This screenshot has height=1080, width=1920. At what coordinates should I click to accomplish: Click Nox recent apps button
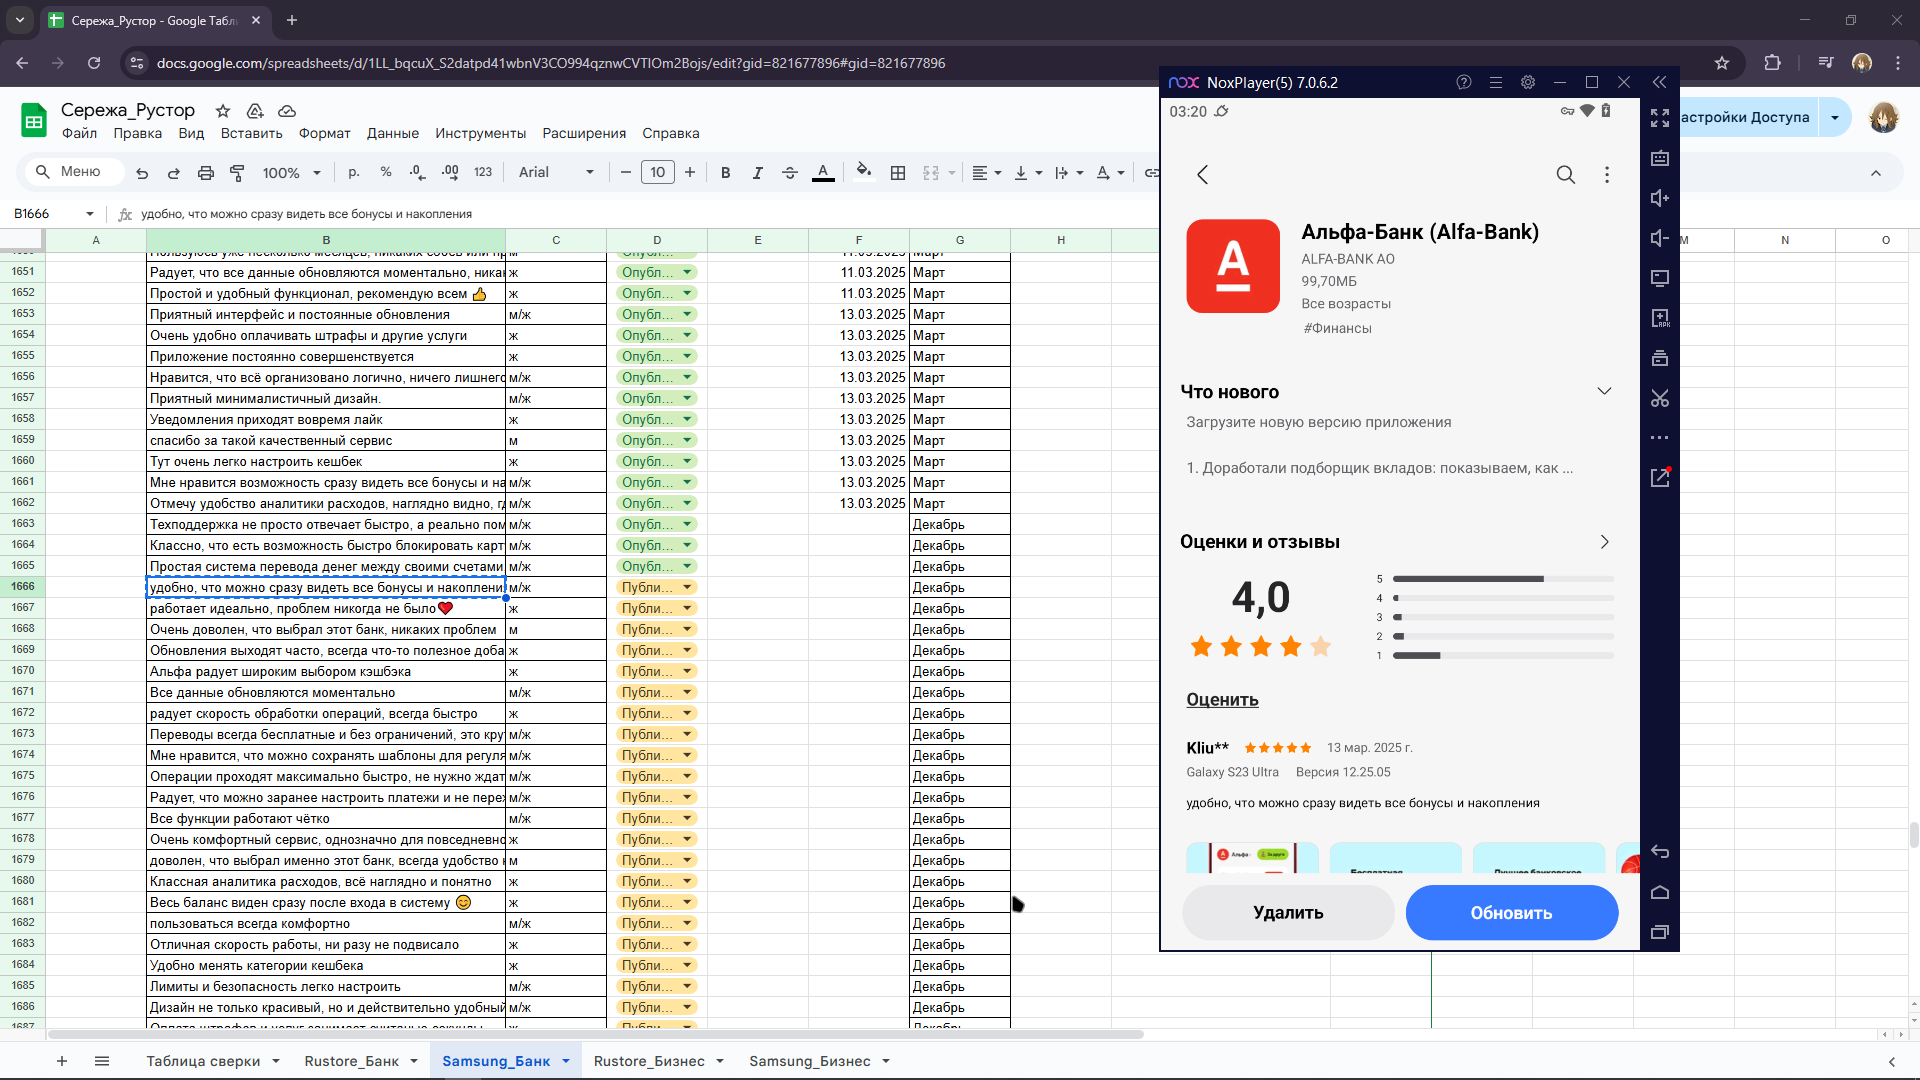pyautogui.click(x=1660, y=933)
